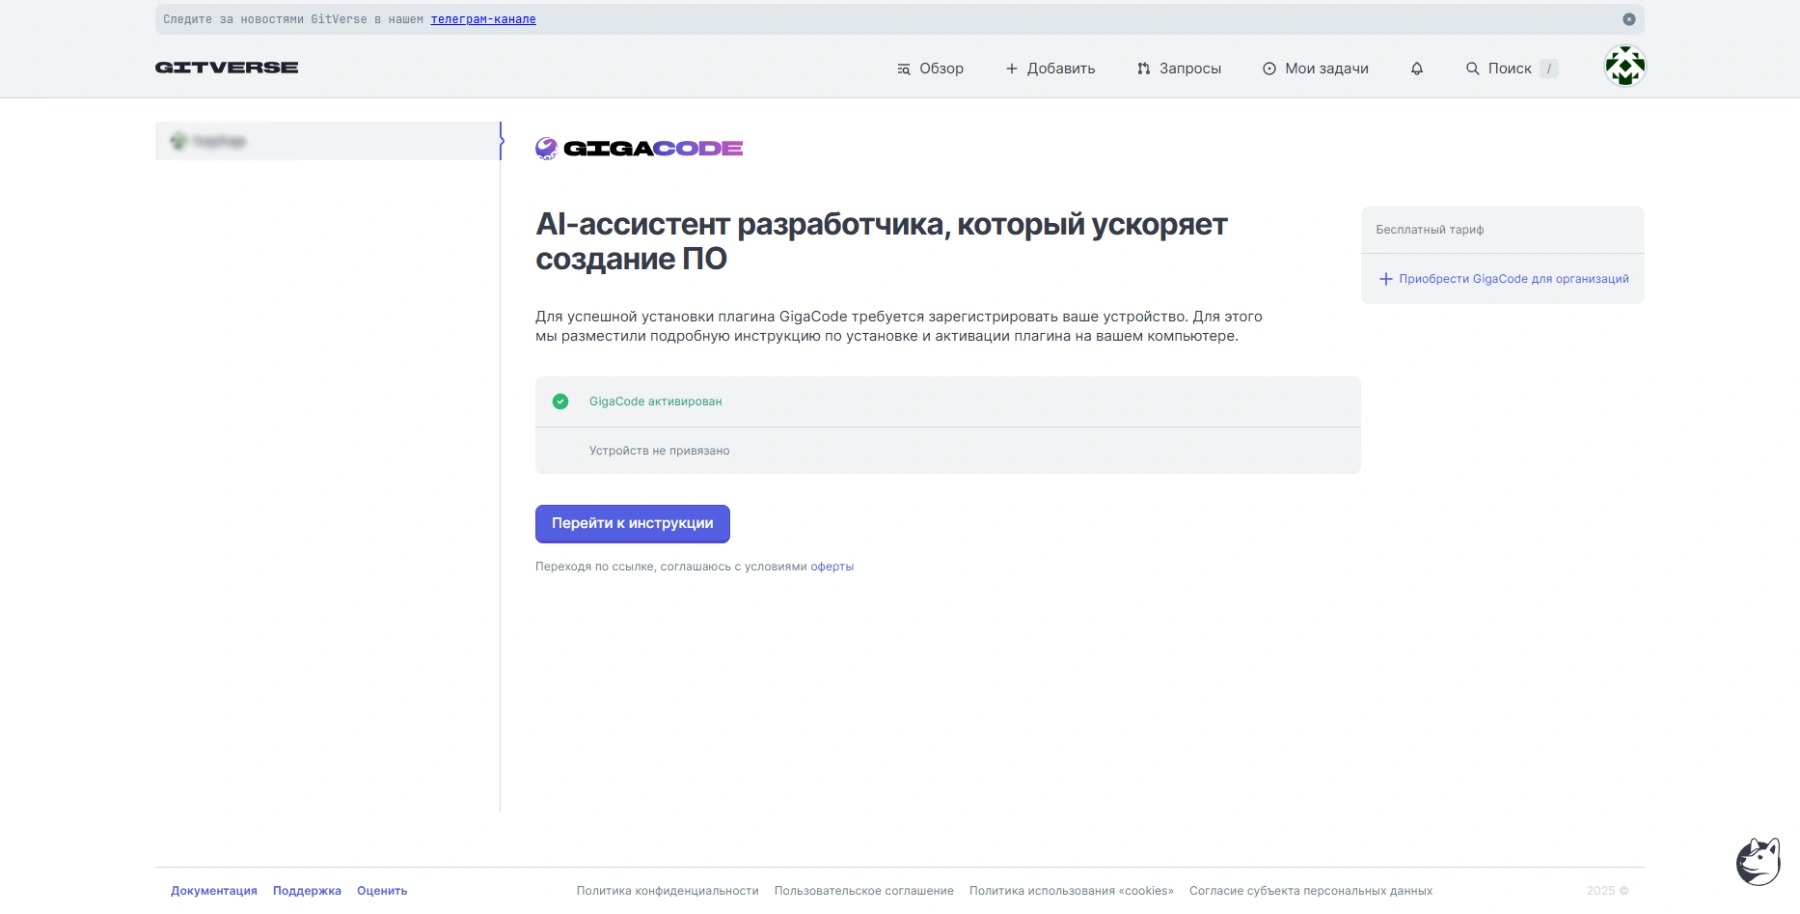1800x914 pixels.
Task: Click the Поиск search field
Action: pos(1510,69)
